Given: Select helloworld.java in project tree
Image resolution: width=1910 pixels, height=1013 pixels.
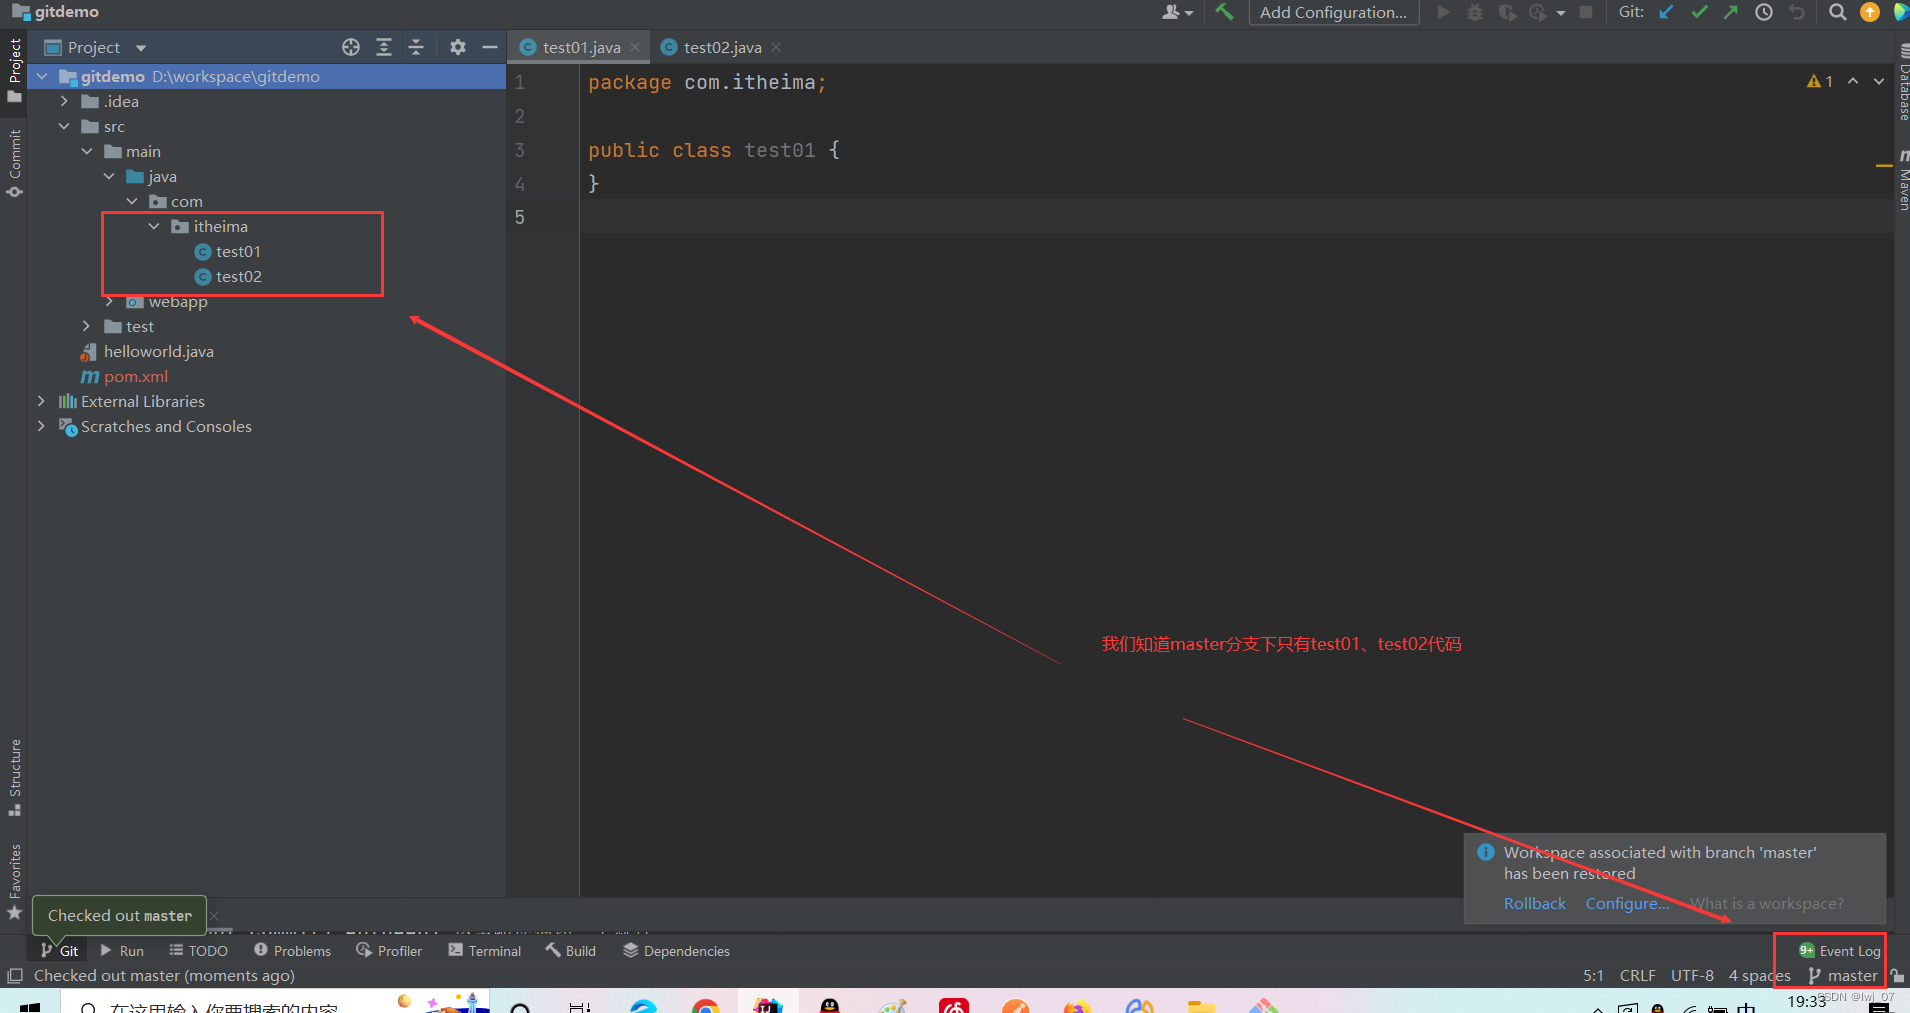Looking at the screenshot, I should click(x=158, y=351).
